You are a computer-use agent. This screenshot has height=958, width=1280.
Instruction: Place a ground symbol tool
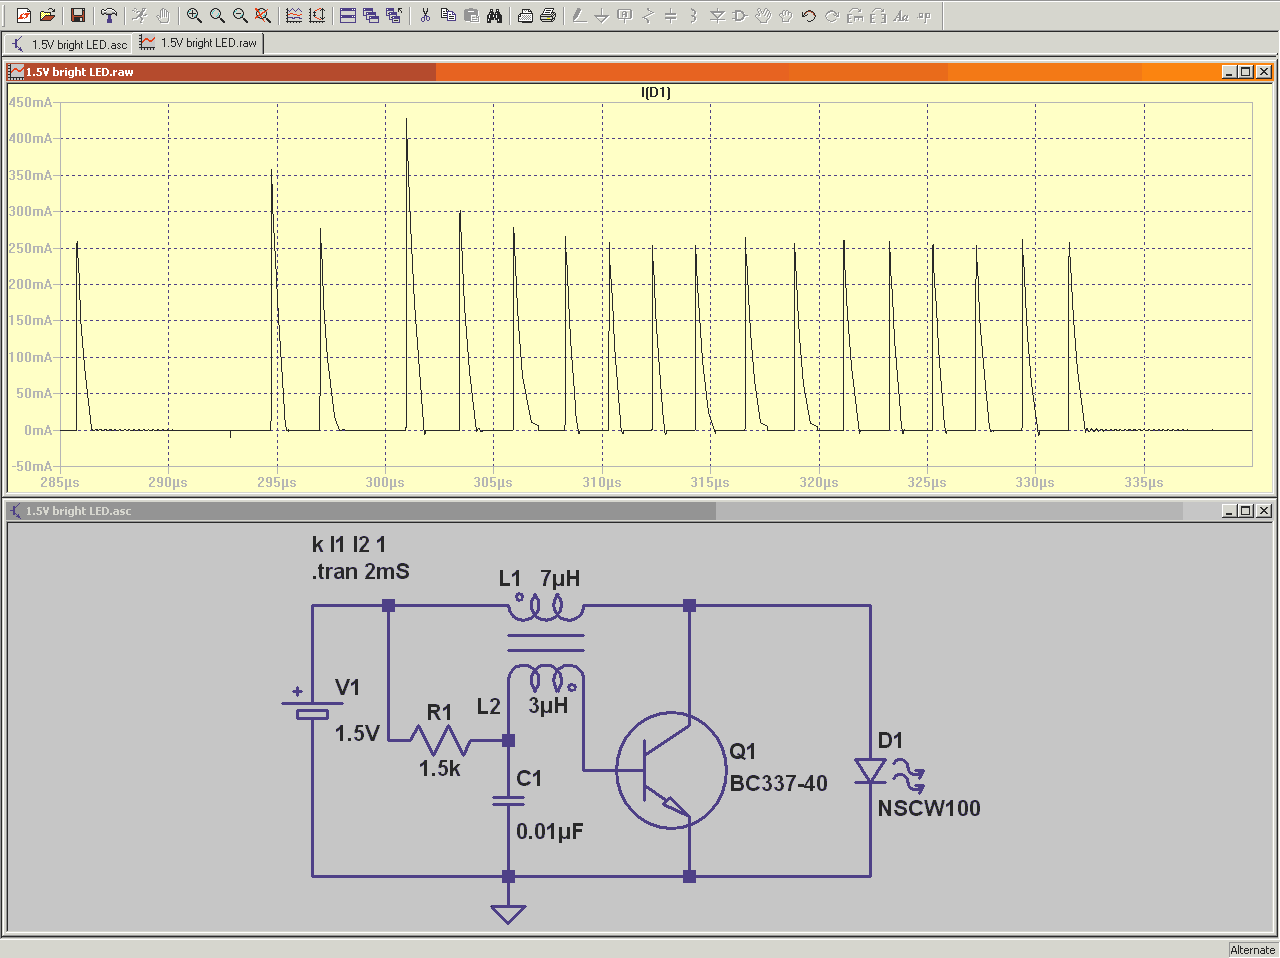602,16
